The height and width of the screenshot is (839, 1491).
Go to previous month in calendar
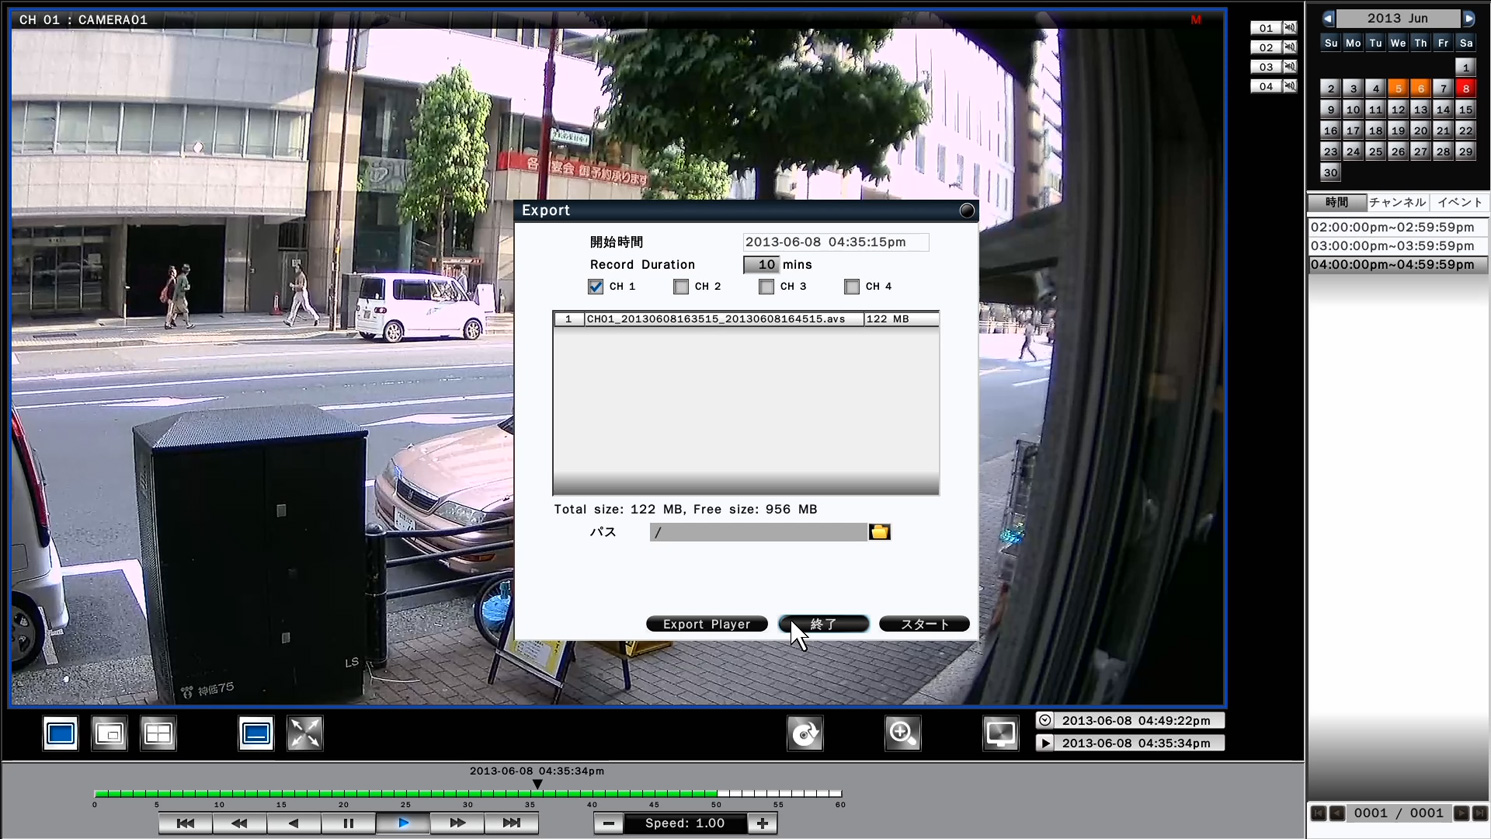point(1328,19)
